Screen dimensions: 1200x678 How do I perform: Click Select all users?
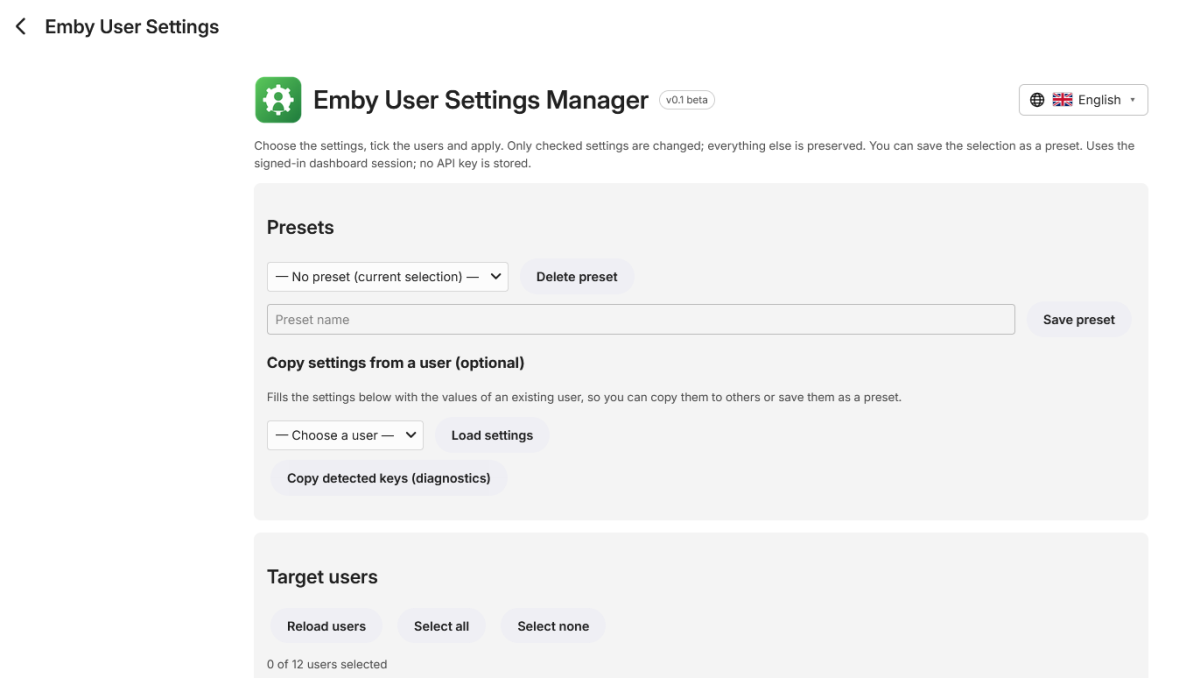coord(441,626)
